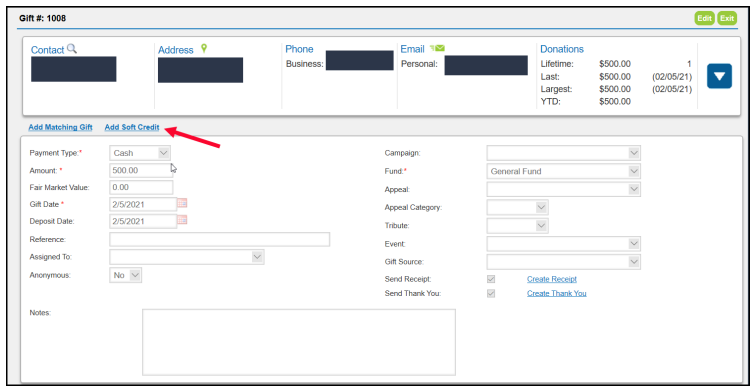This screenshot has width=755, height=392.
Task: Click the Address map pin icon
Action: (204, 48)
